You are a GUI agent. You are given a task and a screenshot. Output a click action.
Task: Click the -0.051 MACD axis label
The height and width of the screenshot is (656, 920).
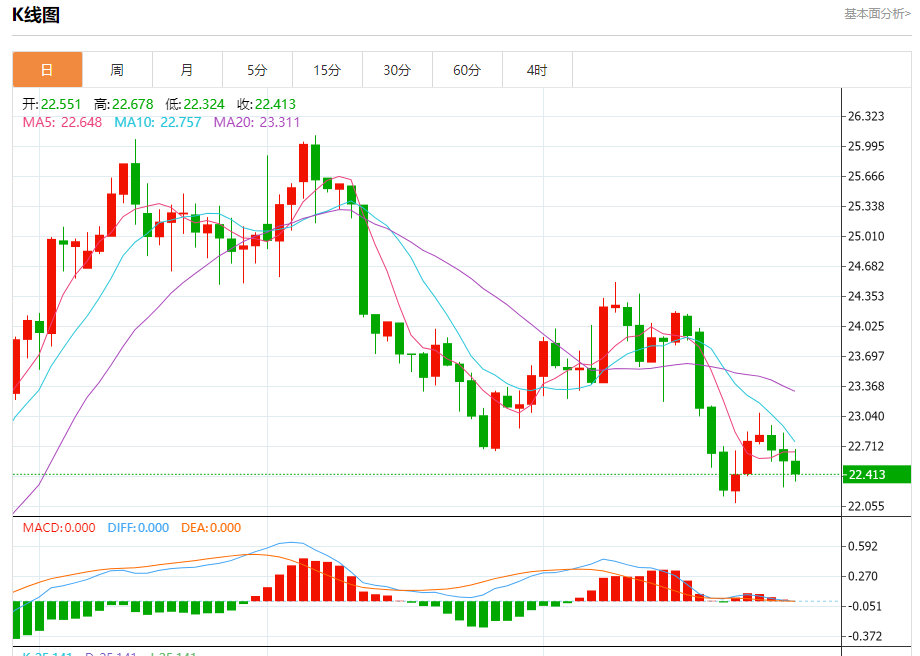[x=863, y=606]
